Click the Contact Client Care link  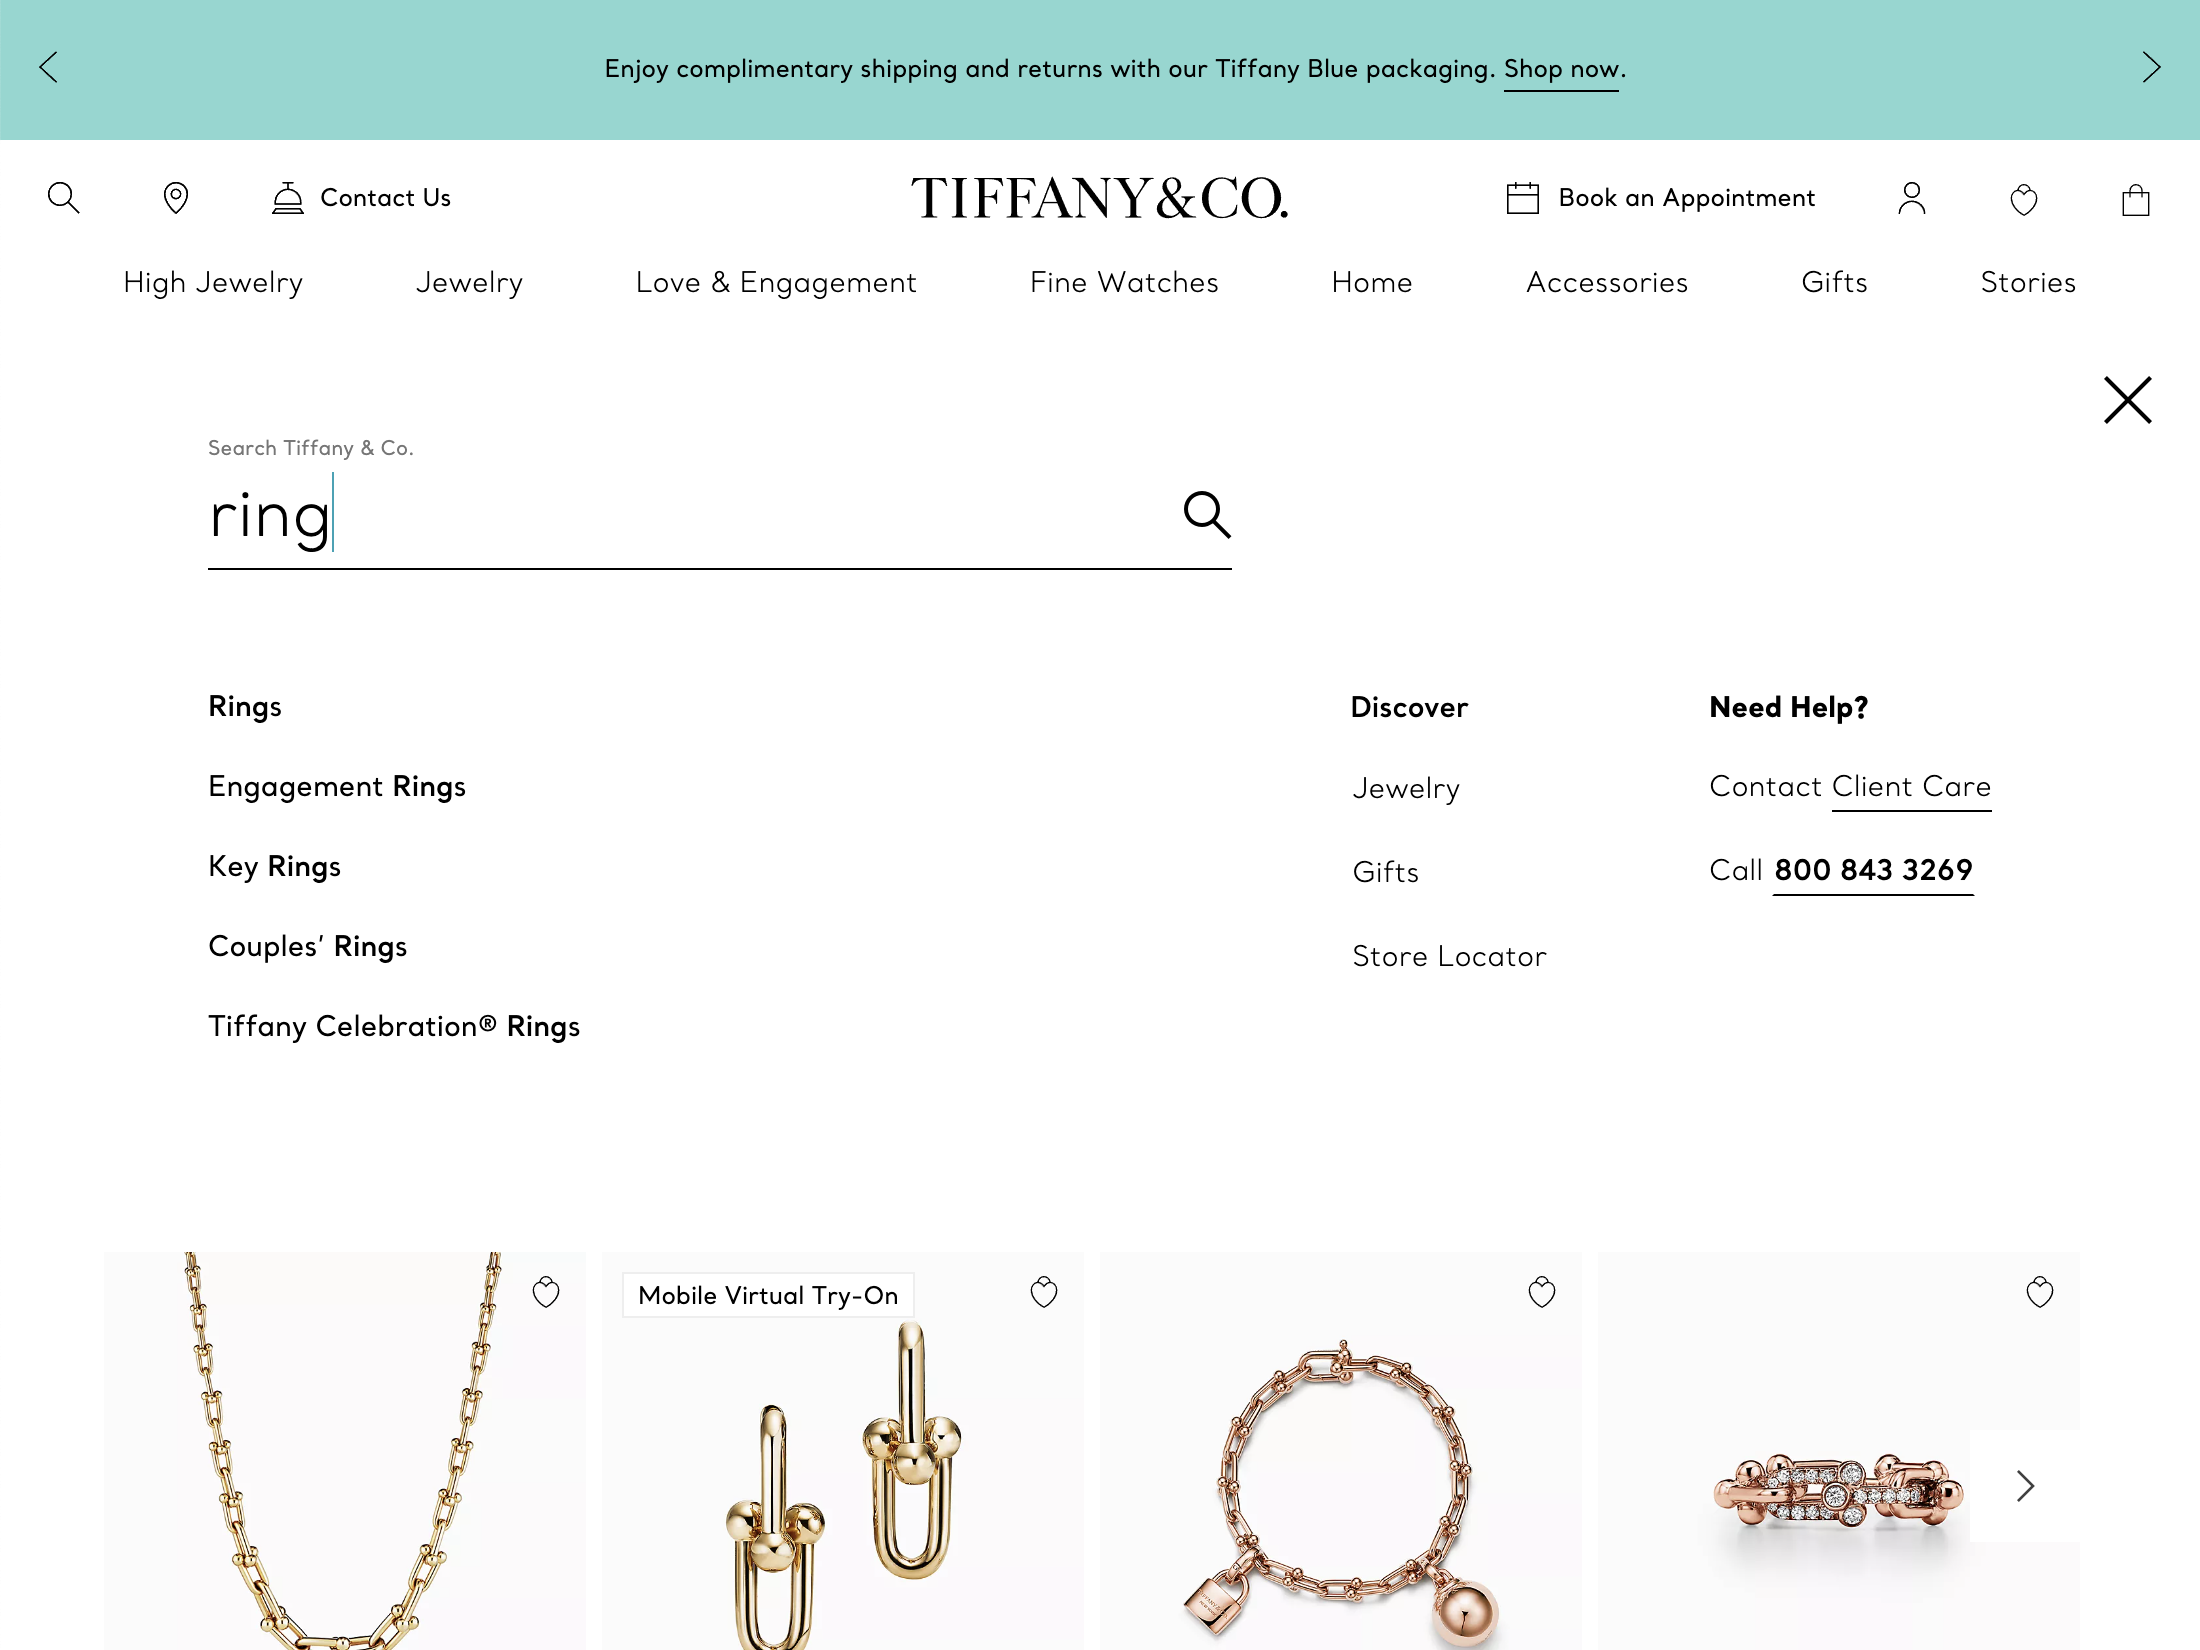[x=1850, y=787]
